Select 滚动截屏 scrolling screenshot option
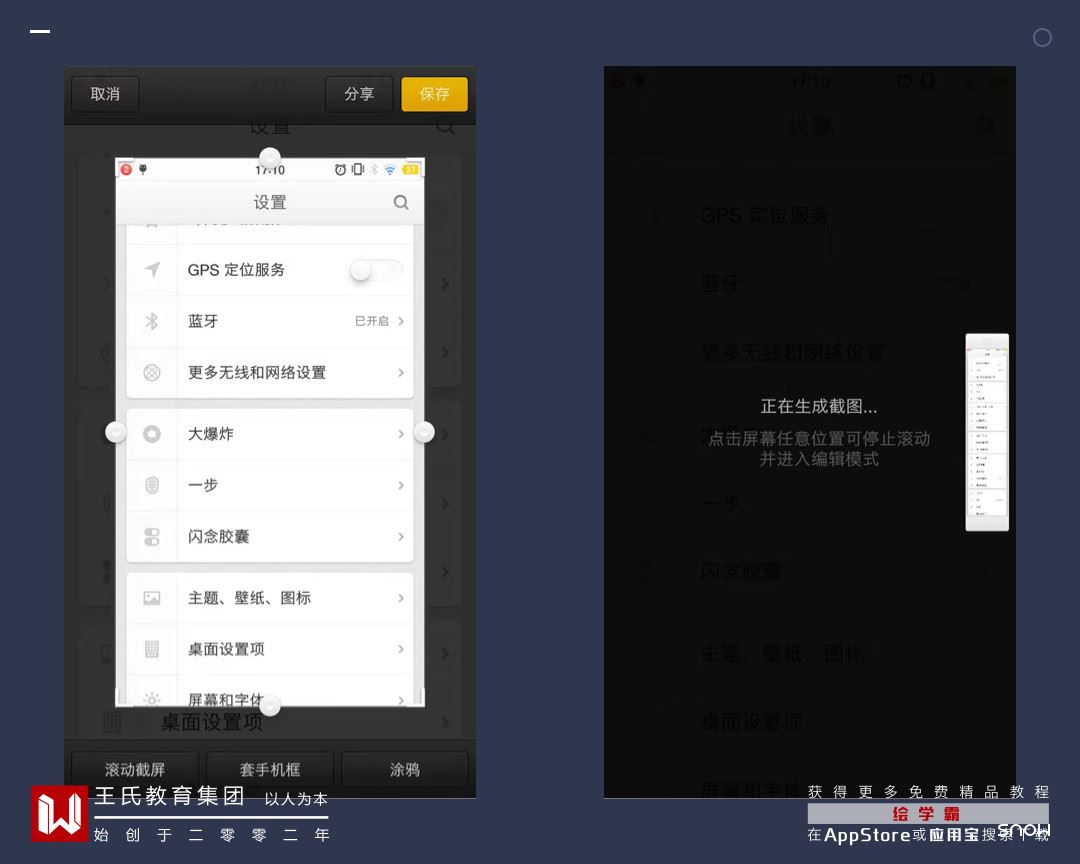The width and height of the screenshot is (1080, 864). coord(135,769)
